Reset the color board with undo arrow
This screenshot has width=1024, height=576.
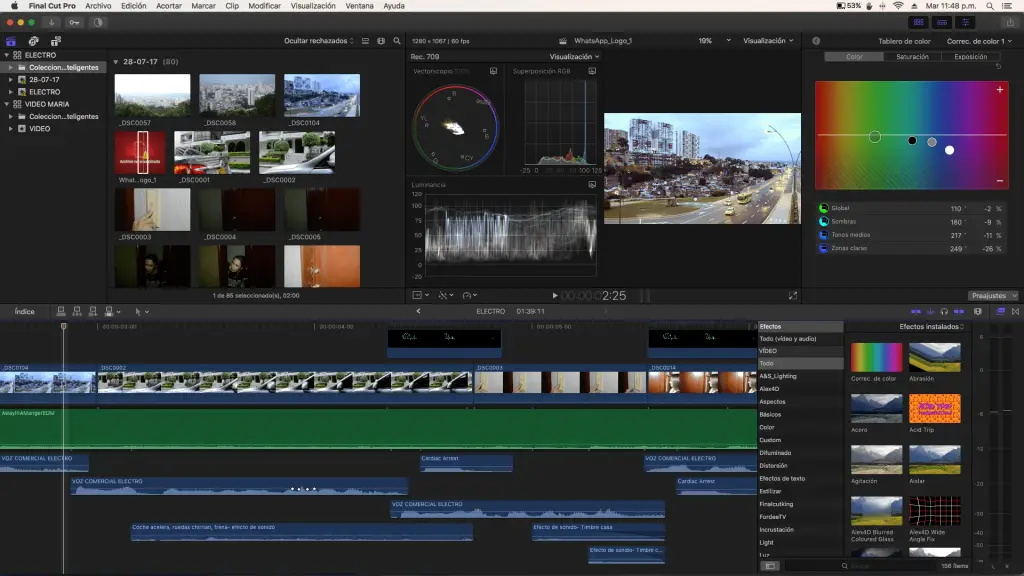point(997,67)
